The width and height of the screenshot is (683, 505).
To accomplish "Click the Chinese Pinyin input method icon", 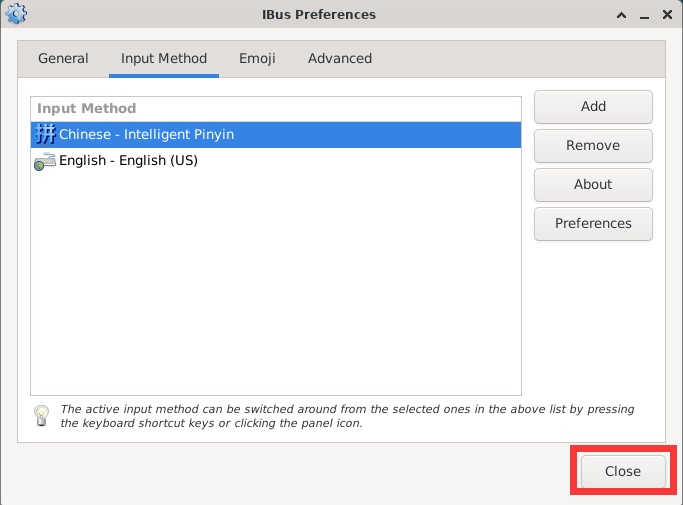I will 45,134.
